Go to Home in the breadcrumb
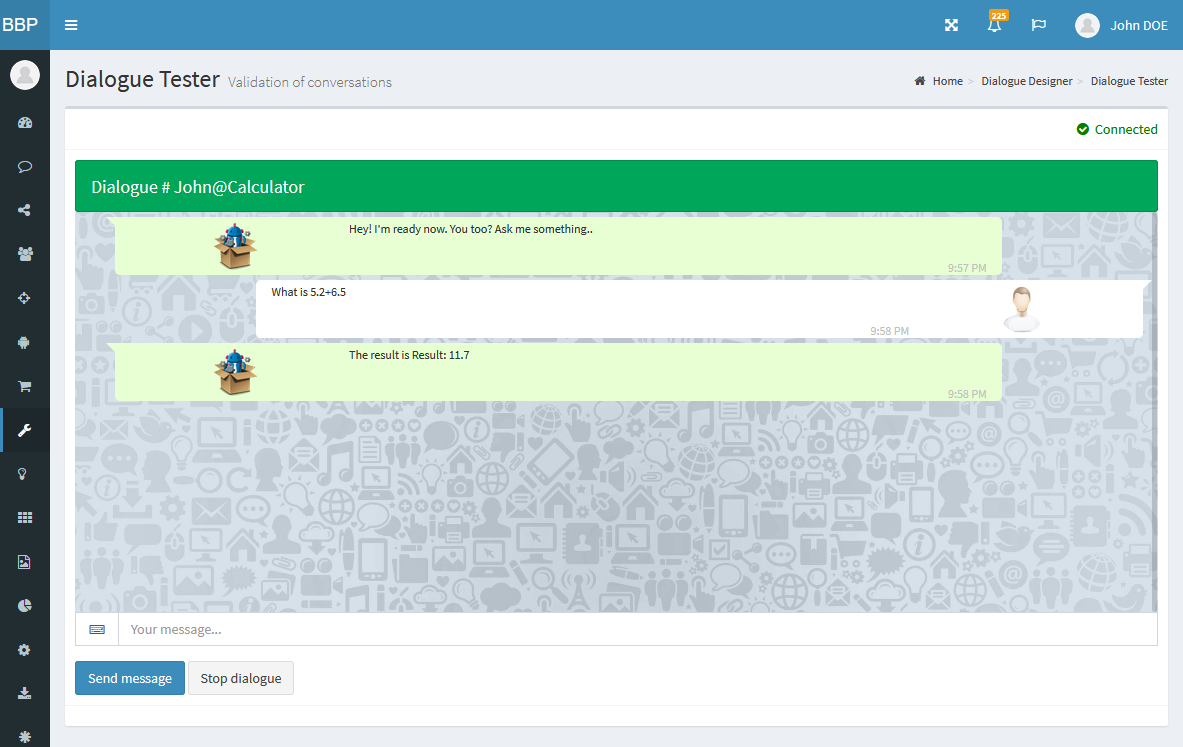Viewport: 1183px width, 747px height. [947, 81]
